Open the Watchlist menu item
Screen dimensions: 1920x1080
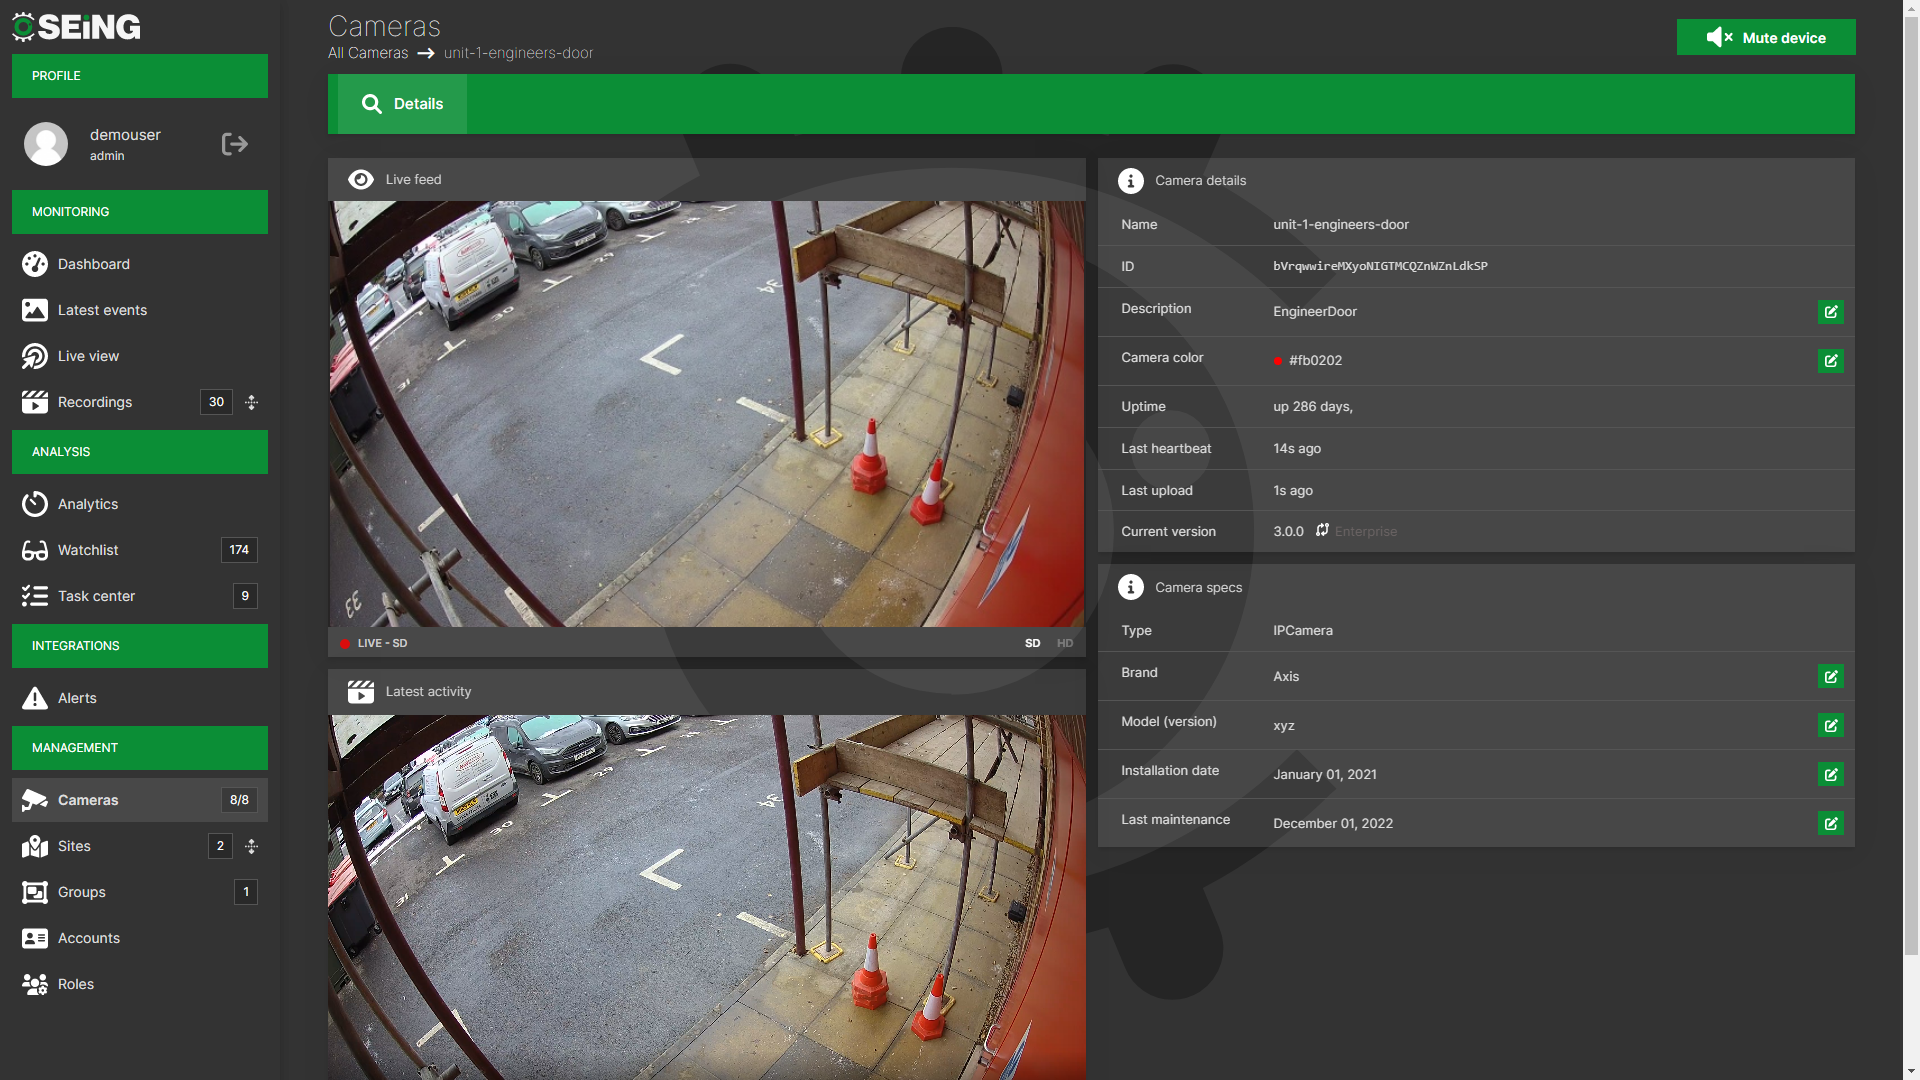(x=88, y=550)
